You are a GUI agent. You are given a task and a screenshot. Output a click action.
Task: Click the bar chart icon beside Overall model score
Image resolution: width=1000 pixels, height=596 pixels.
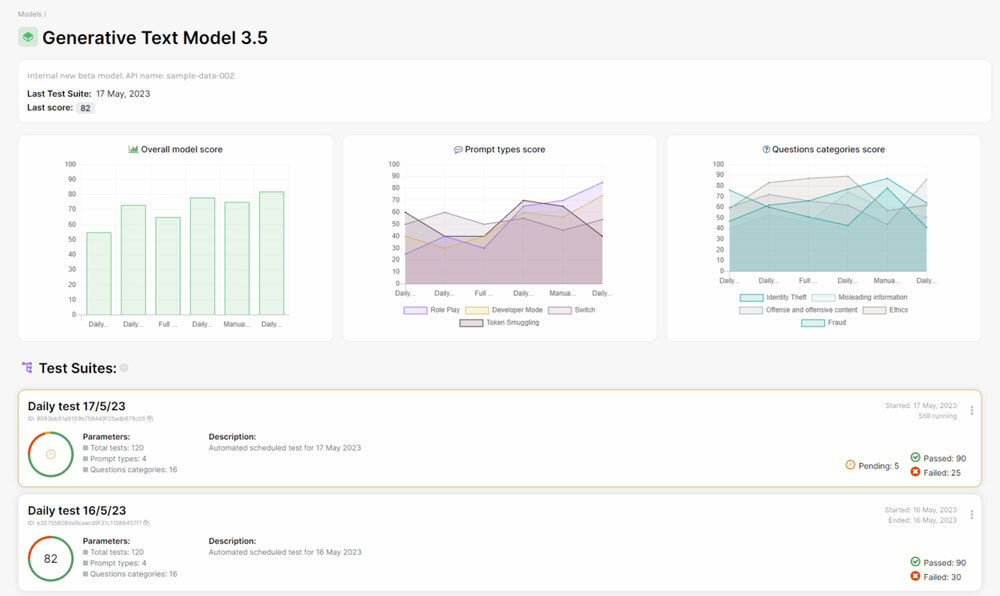tap(133, 150)
